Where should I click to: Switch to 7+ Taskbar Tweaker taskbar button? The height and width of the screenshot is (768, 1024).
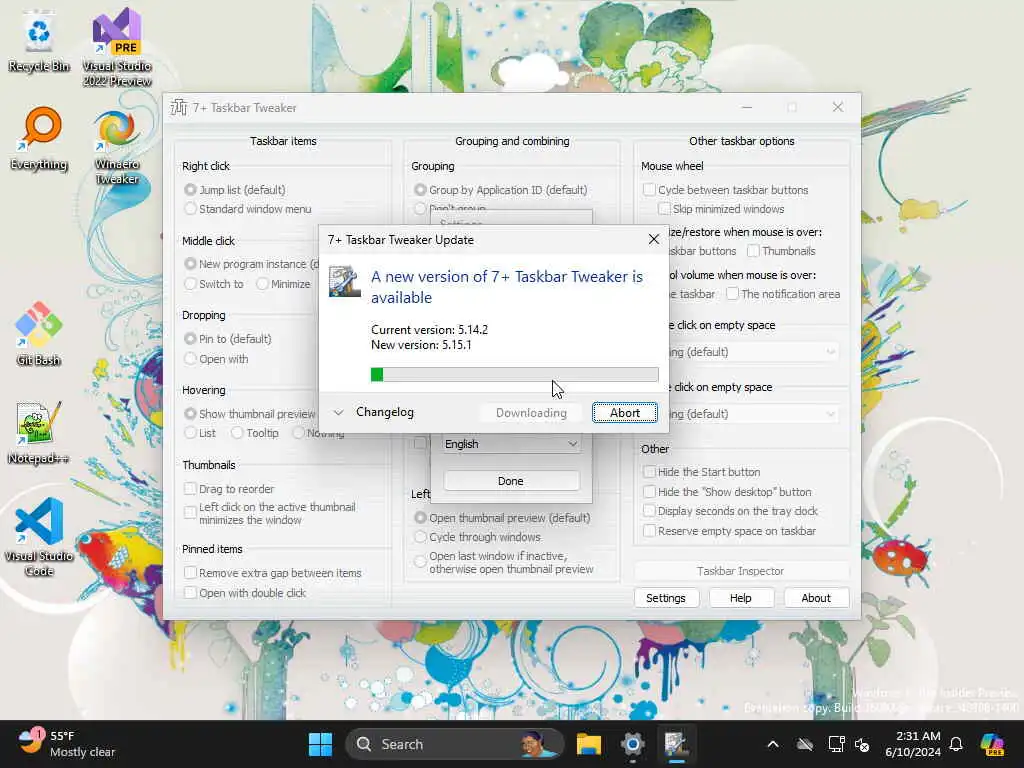pos(676,744)
